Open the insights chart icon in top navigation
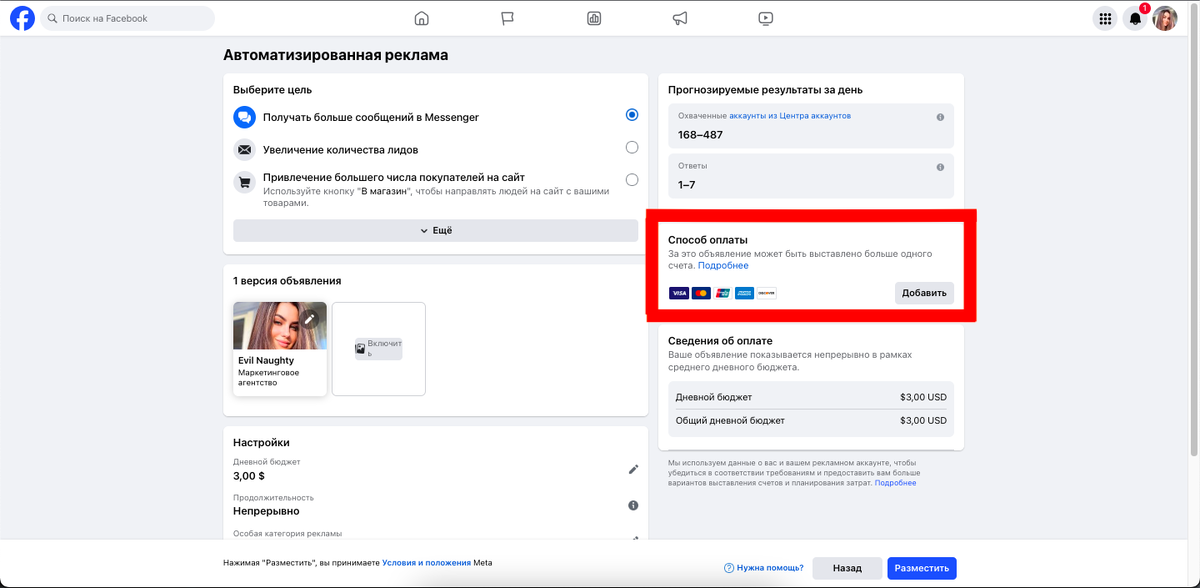The height and width of the screenshot is (588, 1200). point(594,17)
